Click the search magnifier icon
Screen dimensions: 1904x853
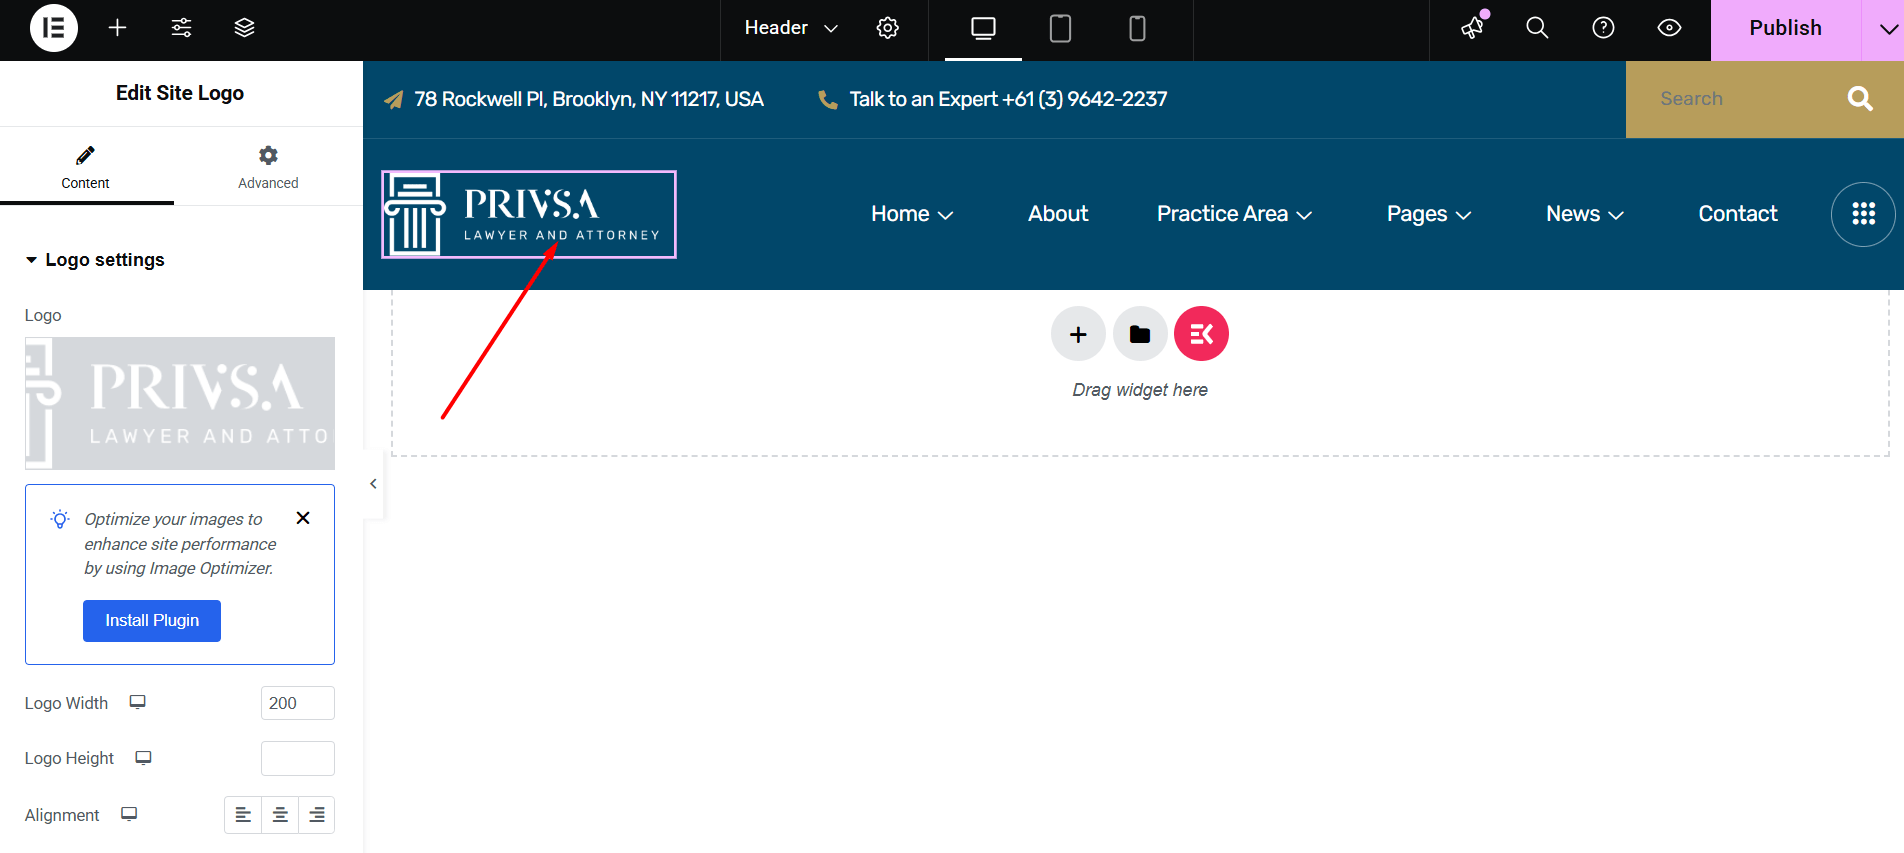(1860, 98)
